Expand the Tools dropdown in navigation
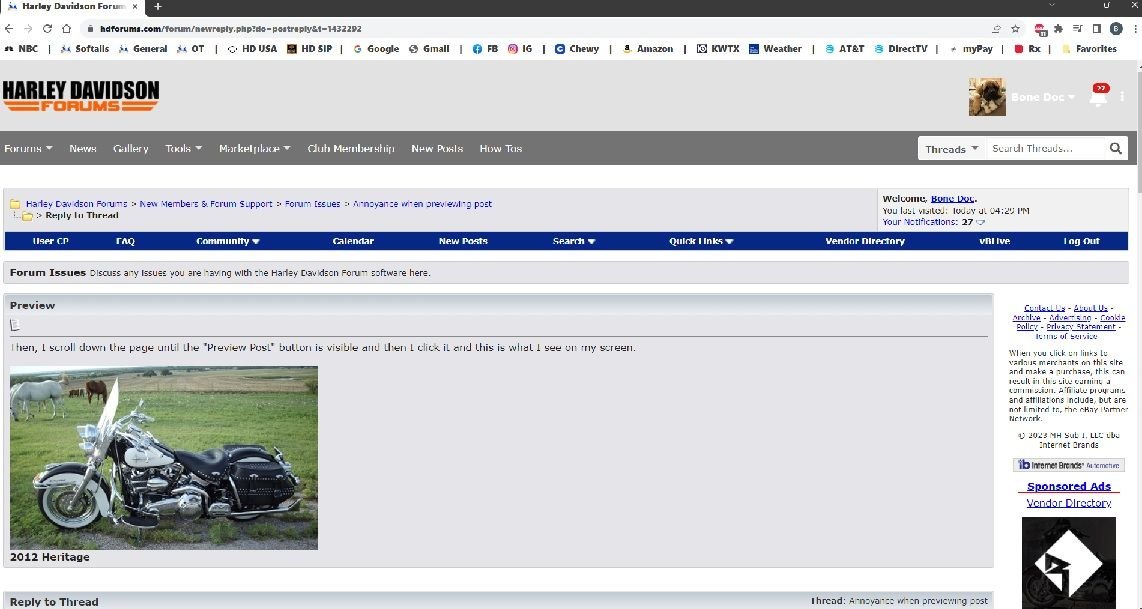1142x609 pixels. pyautogui.click(x=183, y=149)
